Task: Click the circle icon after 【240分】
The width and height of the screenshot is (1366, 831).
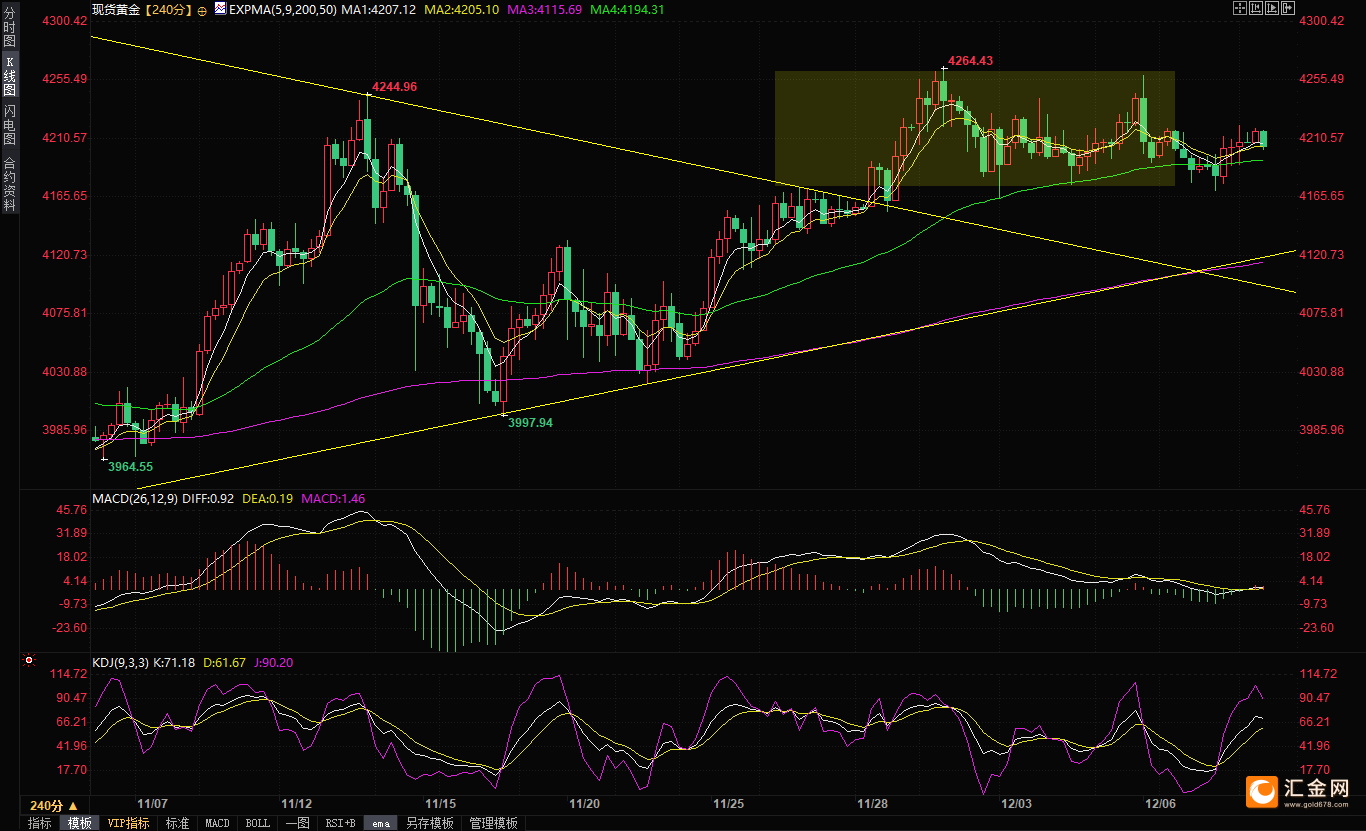Action: pos(202,10)
